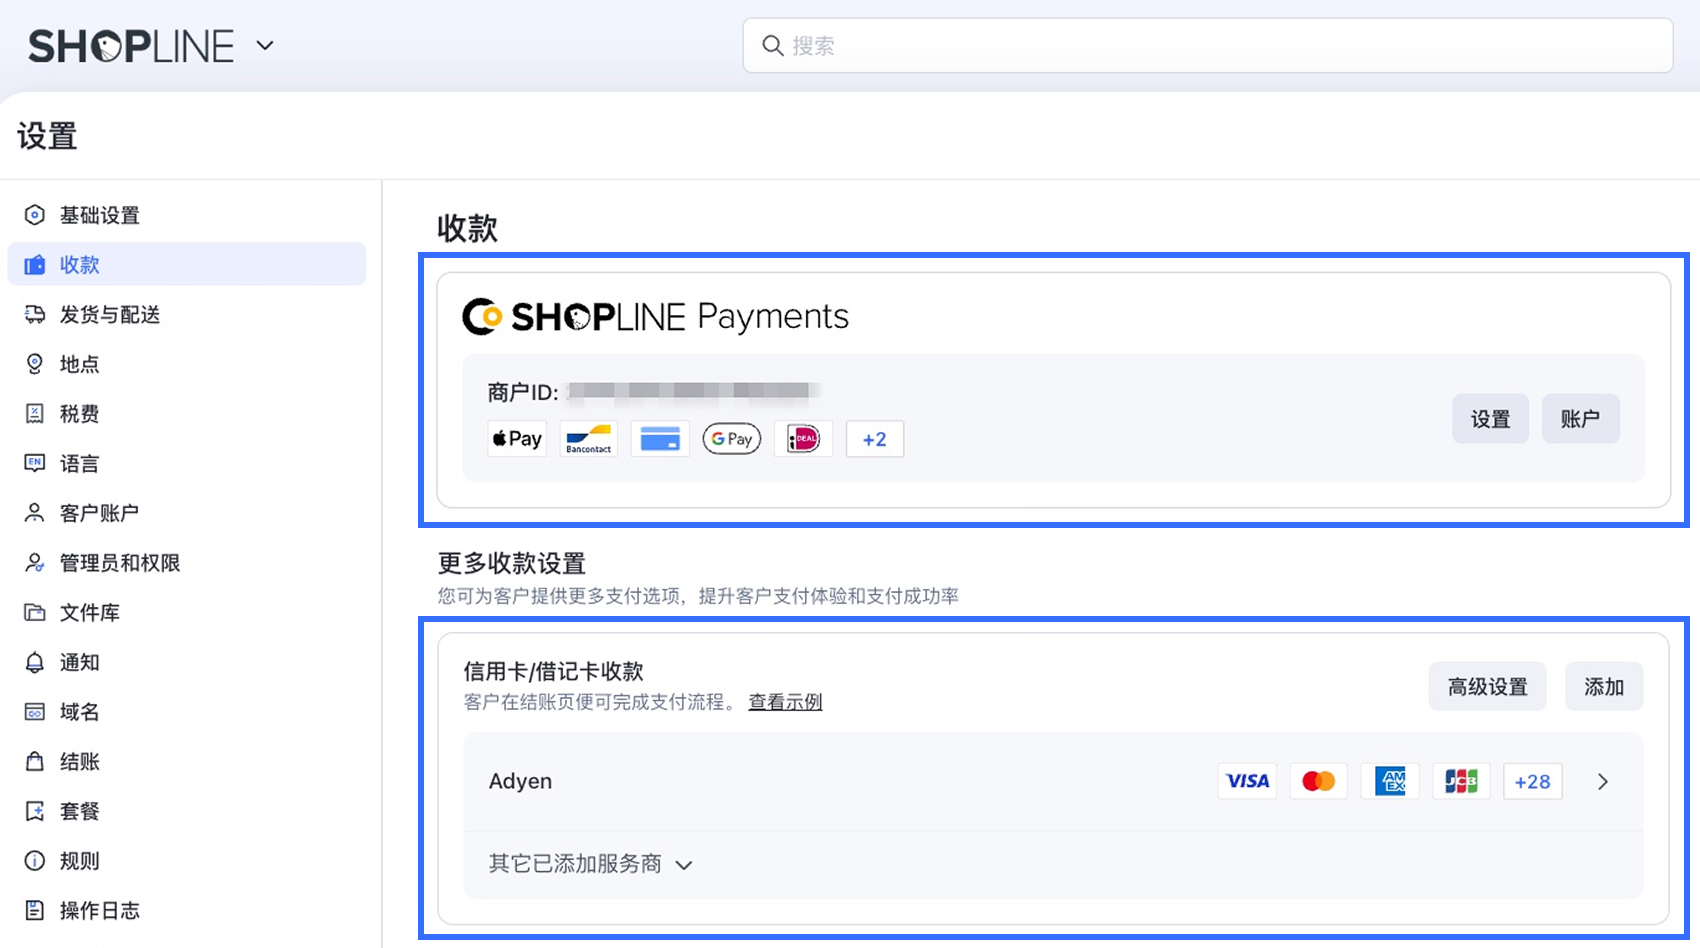
Task: Click the 发货与配送 truck icon
Action: (x=35, y=314)
